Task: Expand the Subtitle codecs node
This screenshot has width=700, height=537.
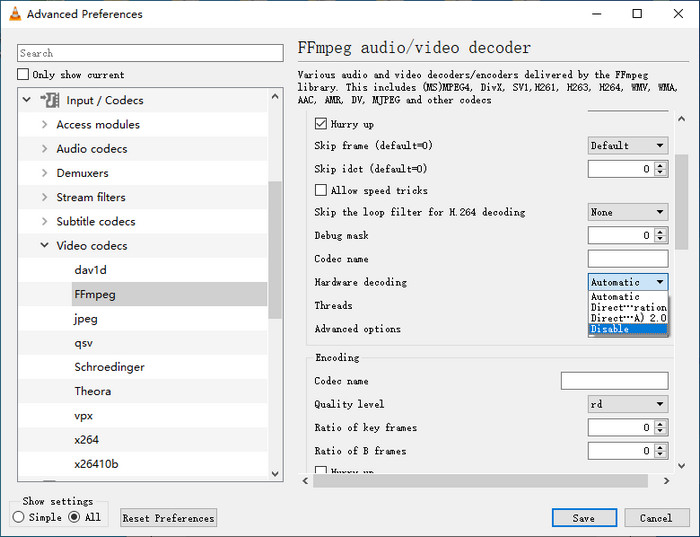Action: pyautogui.click(x=44, y=221)
